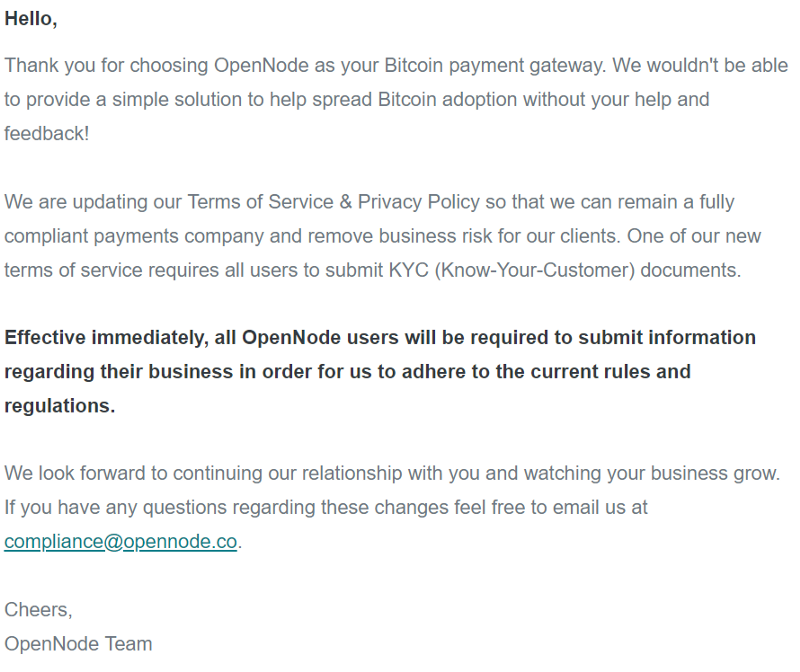
Task: Click the phrase watching your business grow
Action: [x=652, y=474]
